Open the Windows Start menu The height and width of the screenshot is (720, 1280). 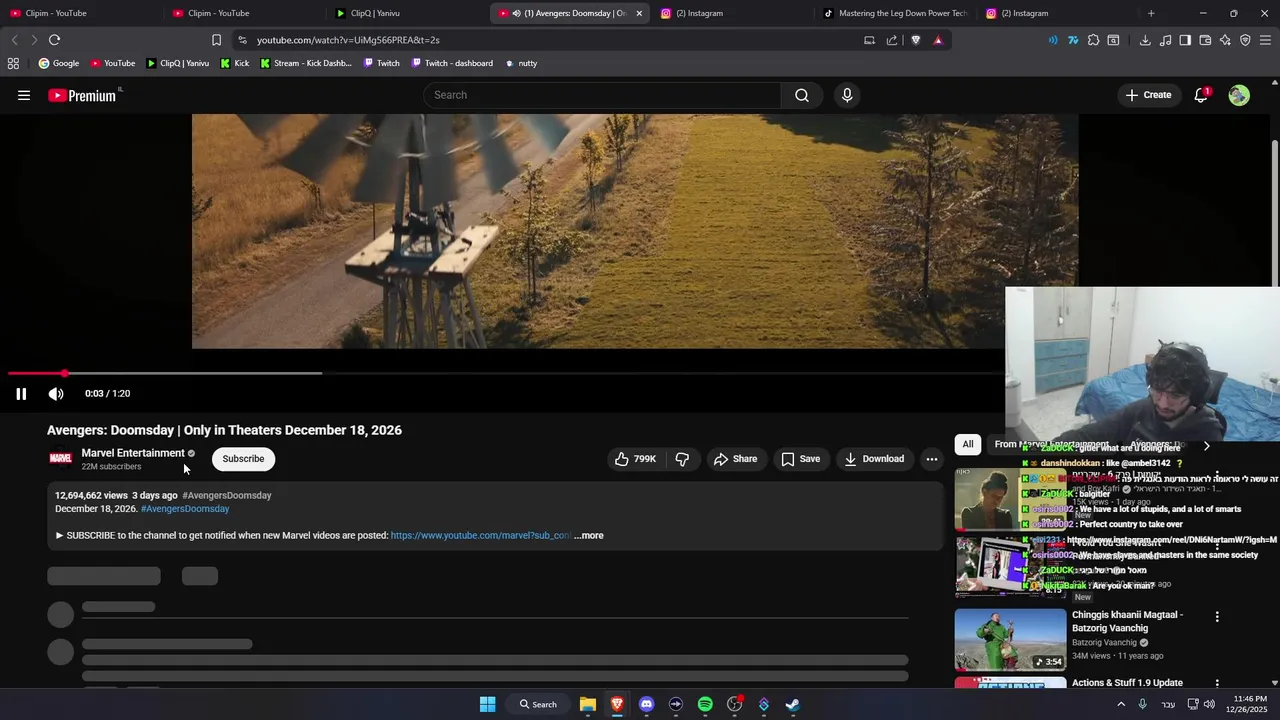point(487,704)
